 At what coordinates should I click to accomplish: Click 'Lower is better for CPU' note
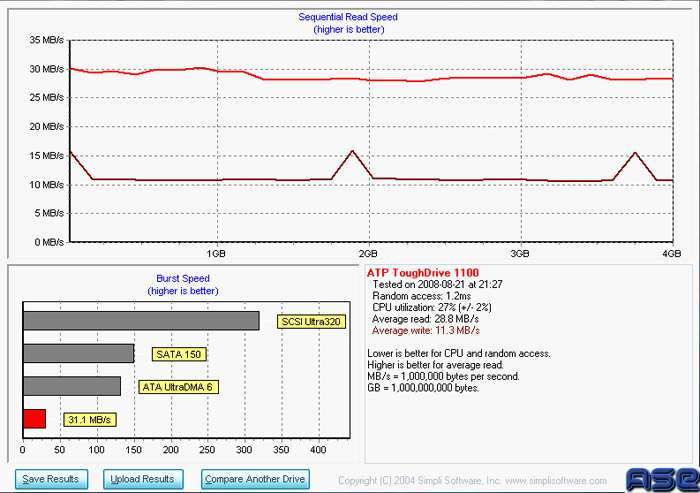(x=459, y=353)
